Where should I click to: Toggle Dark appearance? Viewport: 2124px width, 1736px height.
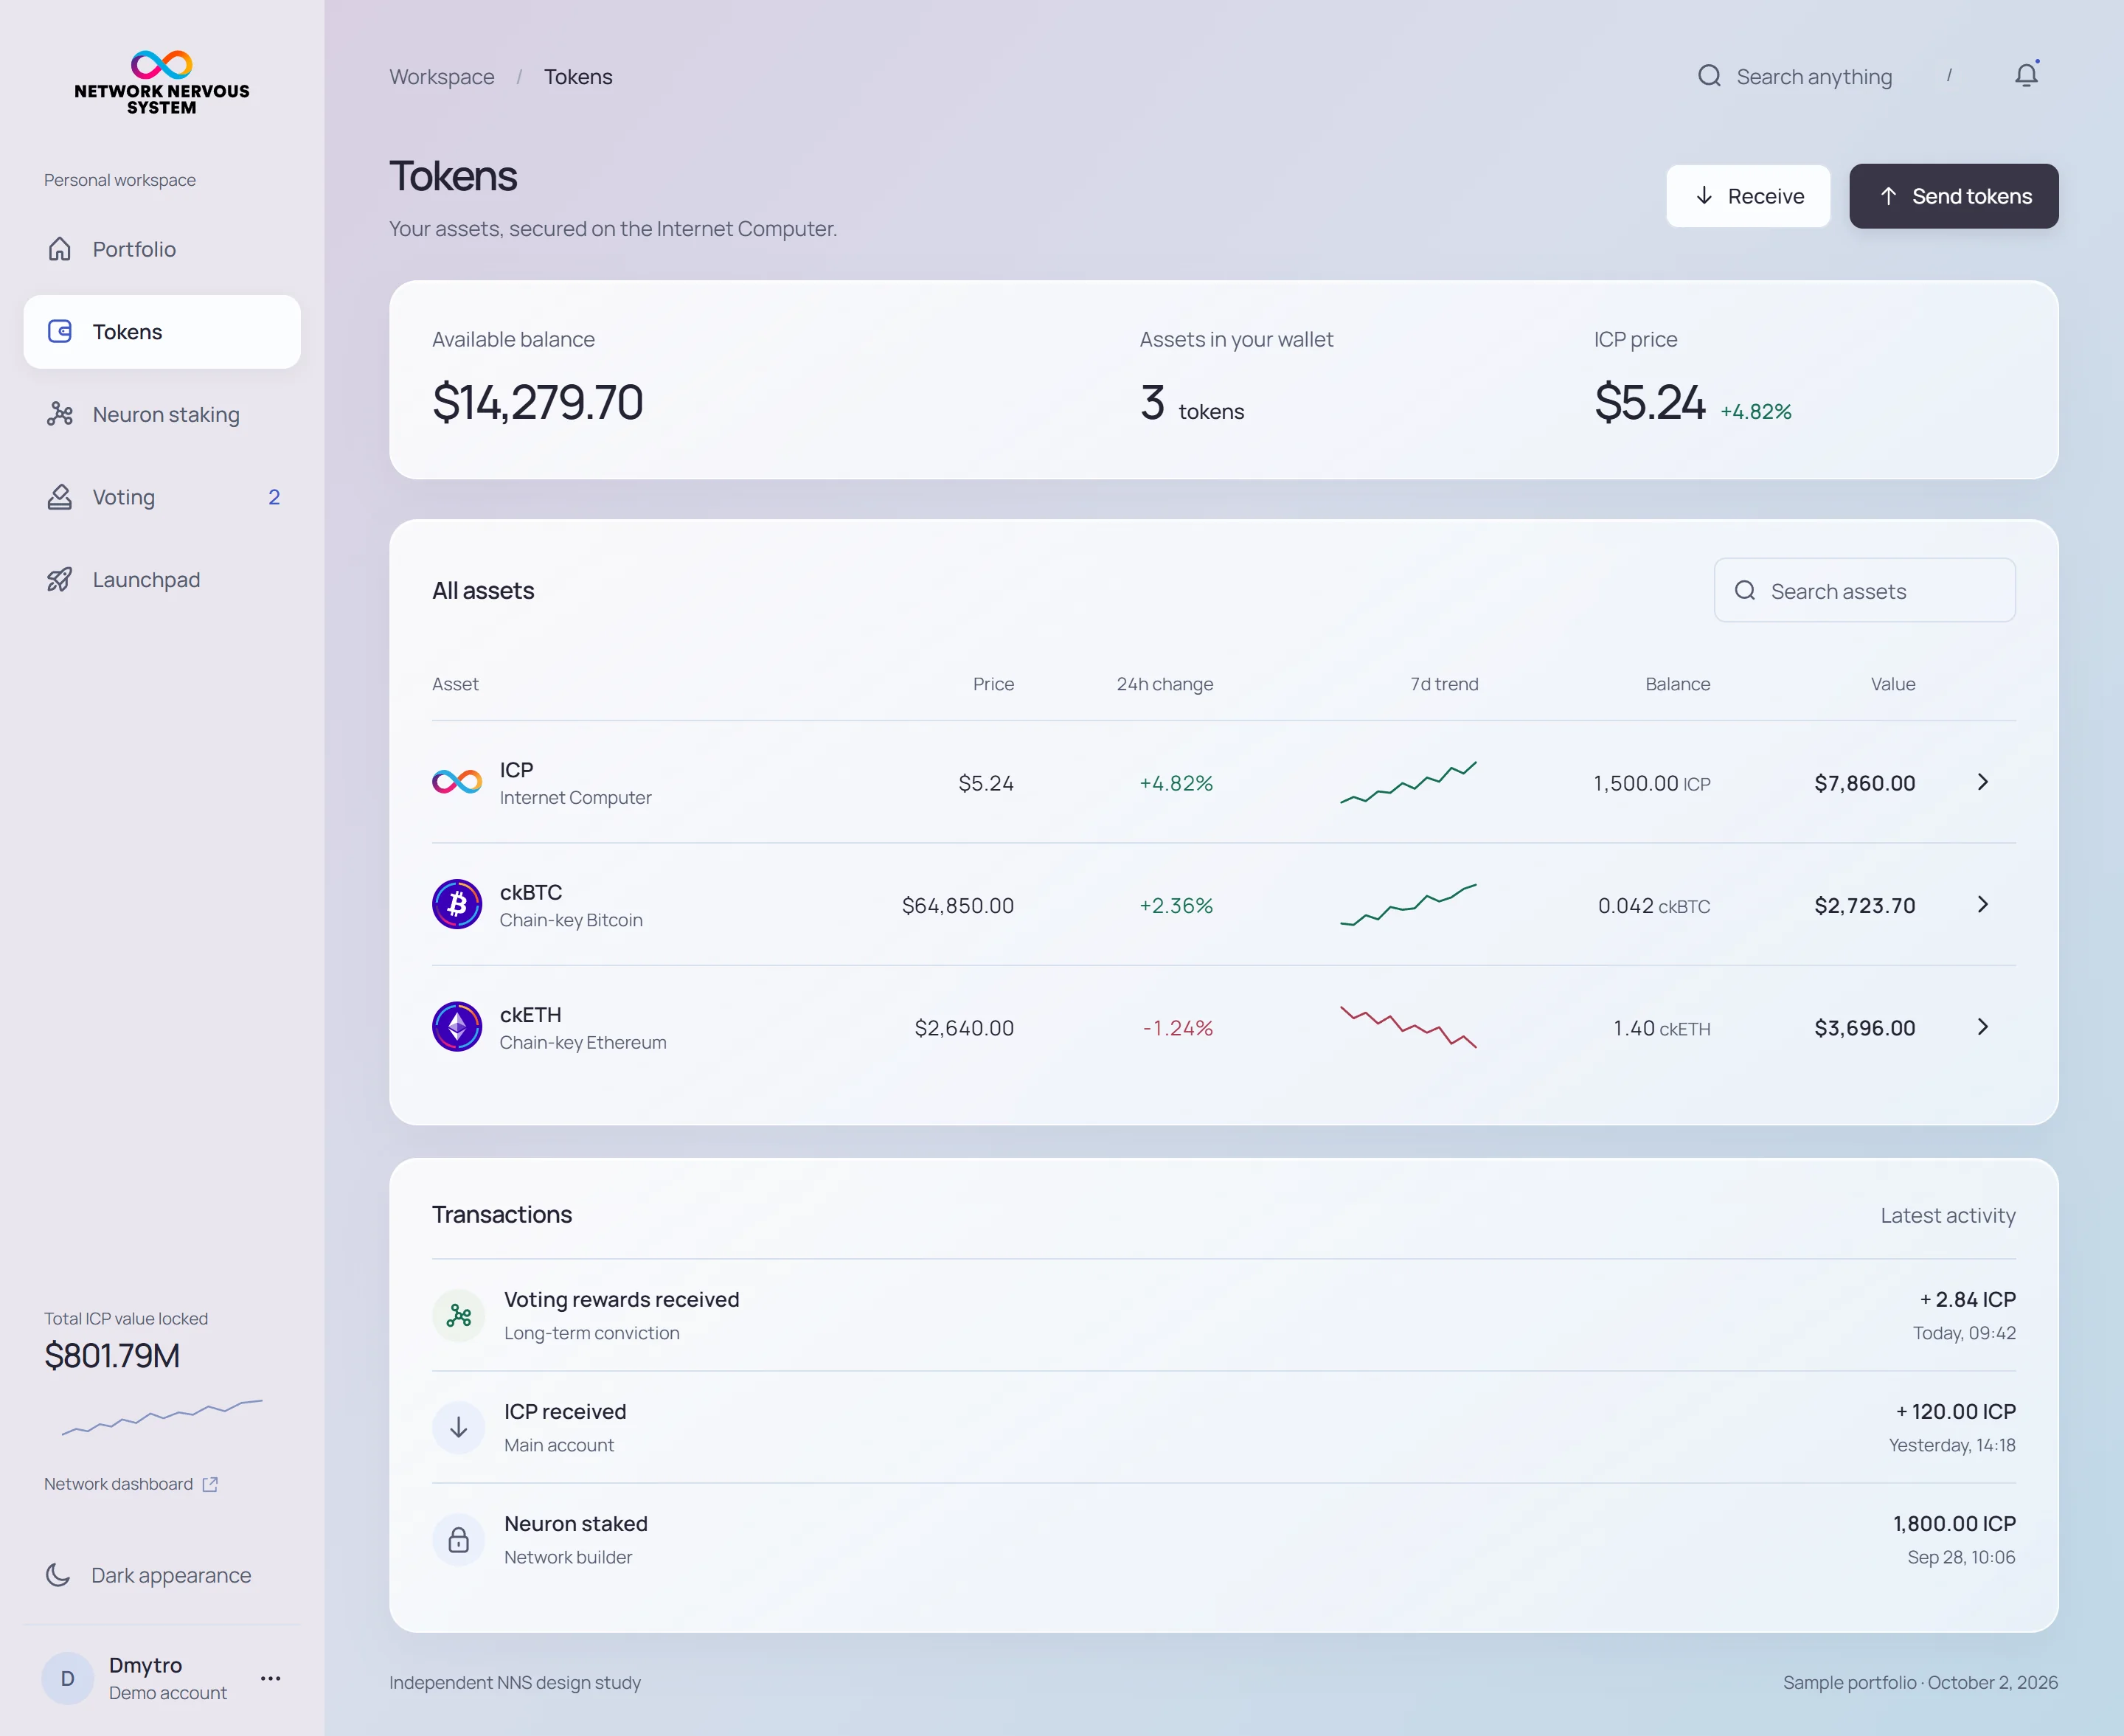click(162, 1575)
